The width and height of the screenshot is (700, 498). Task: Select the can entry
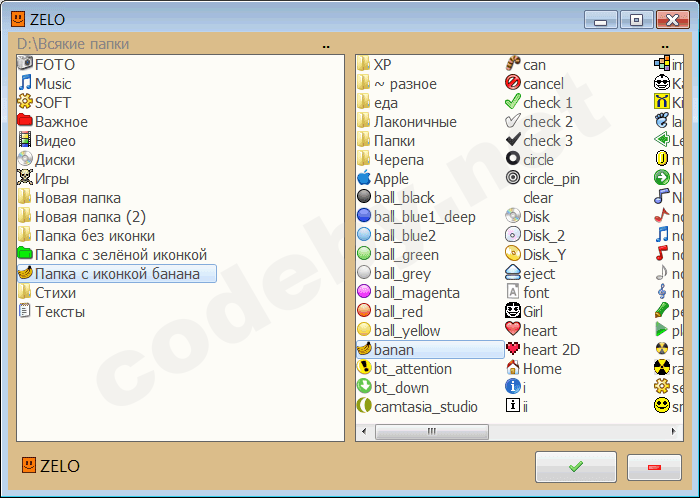[526, 64]
